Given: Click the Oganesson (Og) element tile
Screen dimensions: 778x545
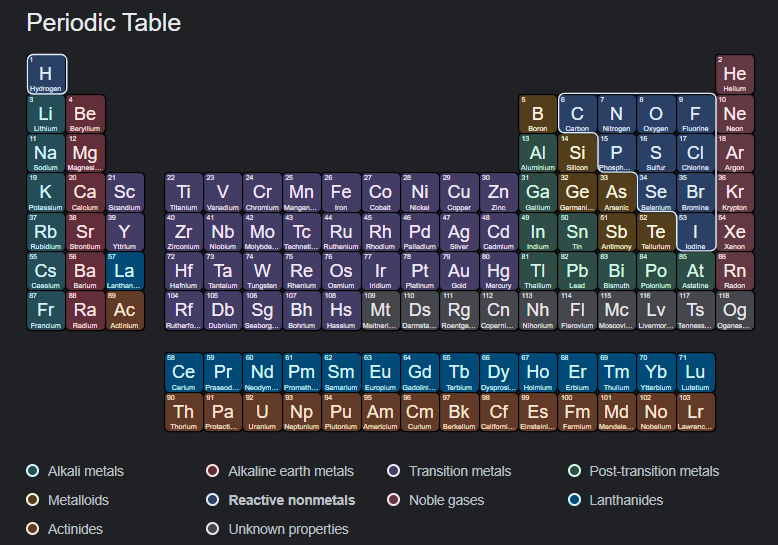Looking at the screenshot, I should point(735,311).
